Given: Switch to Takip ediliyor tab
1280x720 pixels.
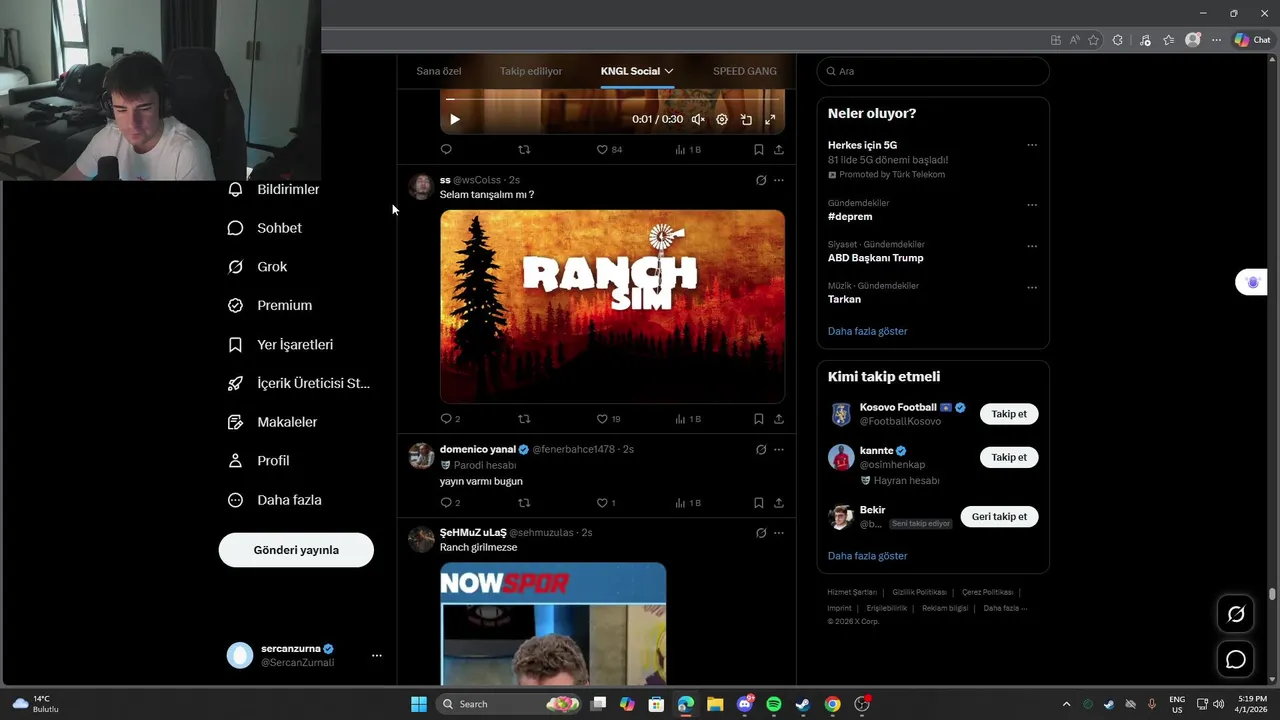Looking at the screenshot, I should coord(531,71).
